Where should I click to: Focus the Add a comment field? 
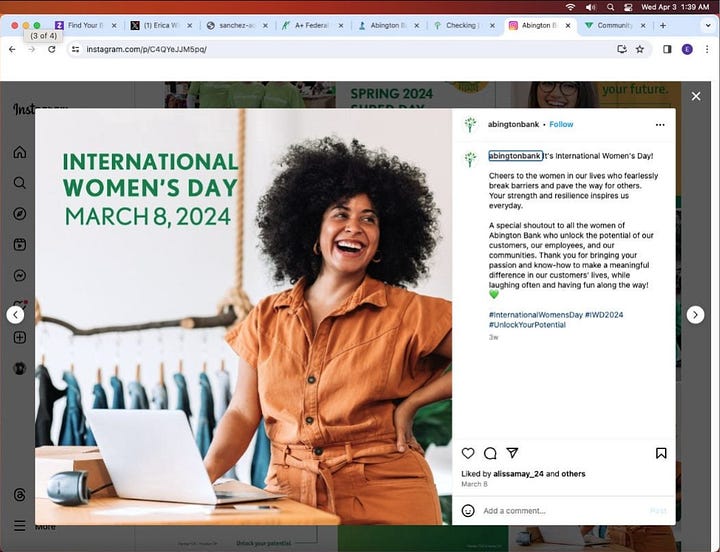[562, 511]
